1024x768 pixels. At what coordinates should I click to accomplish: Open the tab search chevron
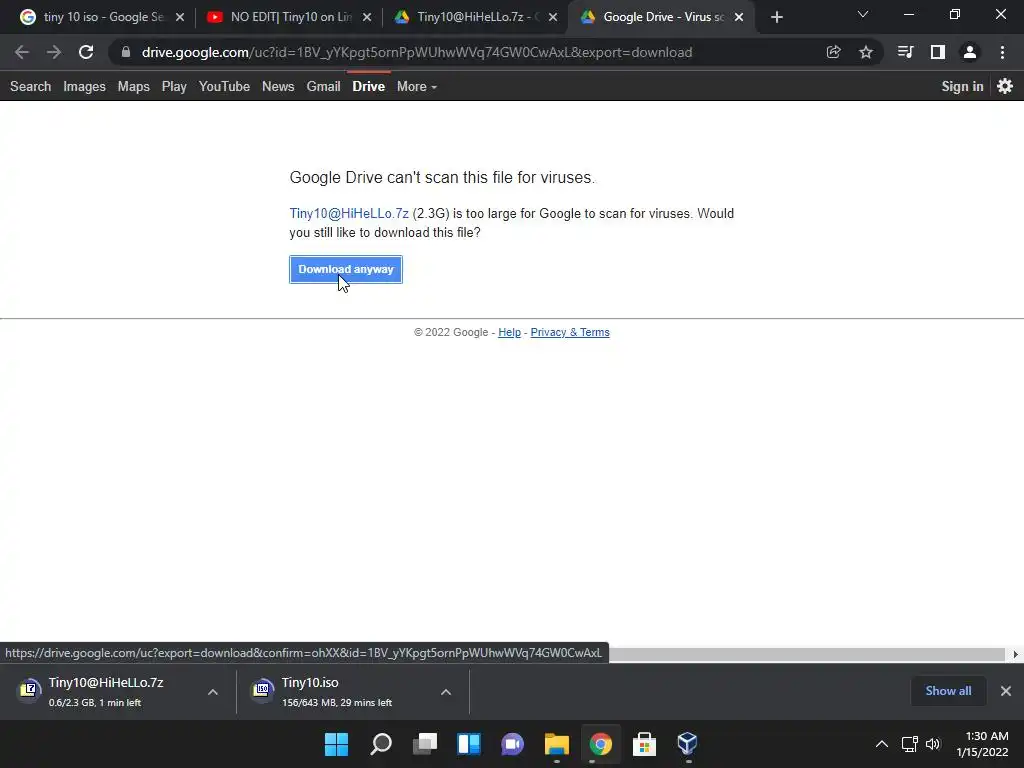(863, 14)
